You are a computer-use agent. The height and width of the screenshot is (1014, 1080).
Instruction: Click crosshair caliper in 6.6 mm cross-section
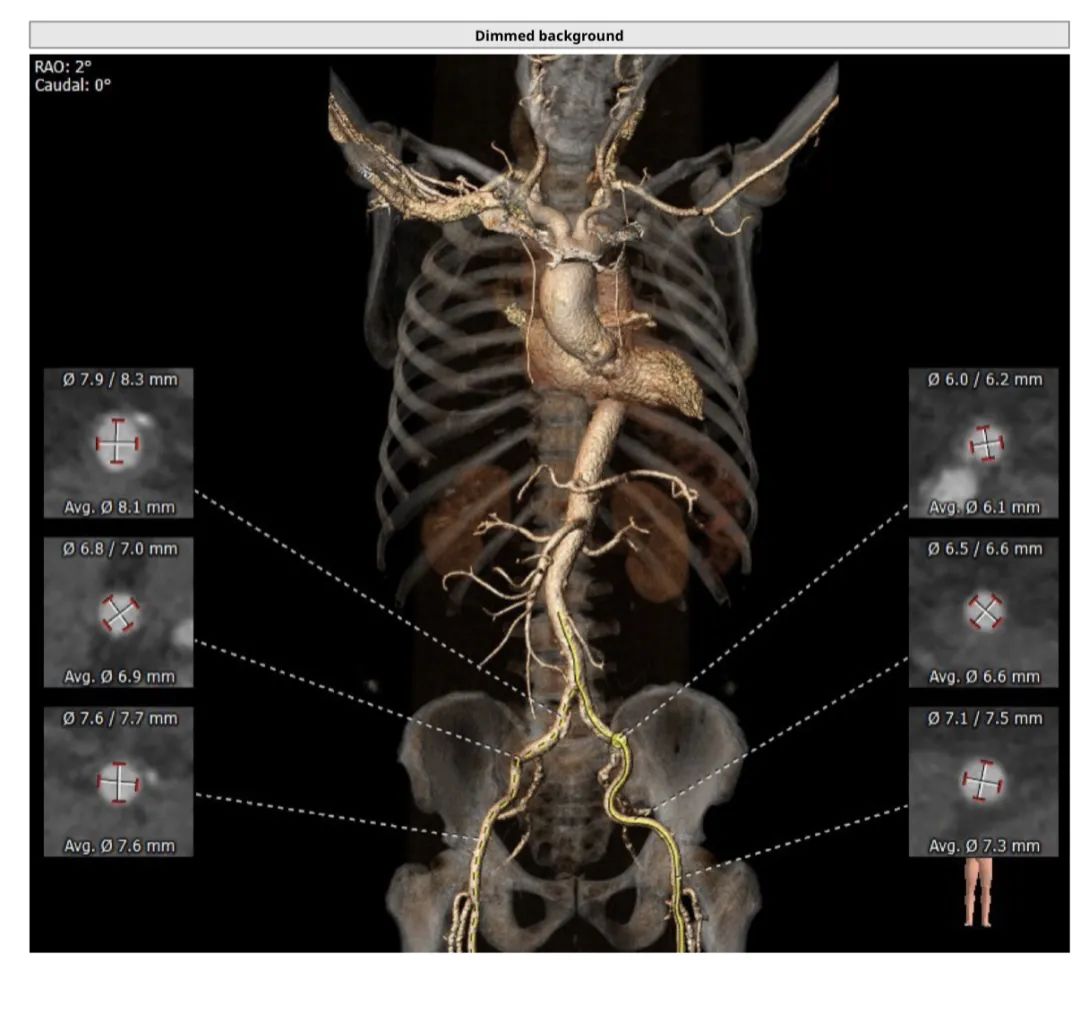[986, 611]
